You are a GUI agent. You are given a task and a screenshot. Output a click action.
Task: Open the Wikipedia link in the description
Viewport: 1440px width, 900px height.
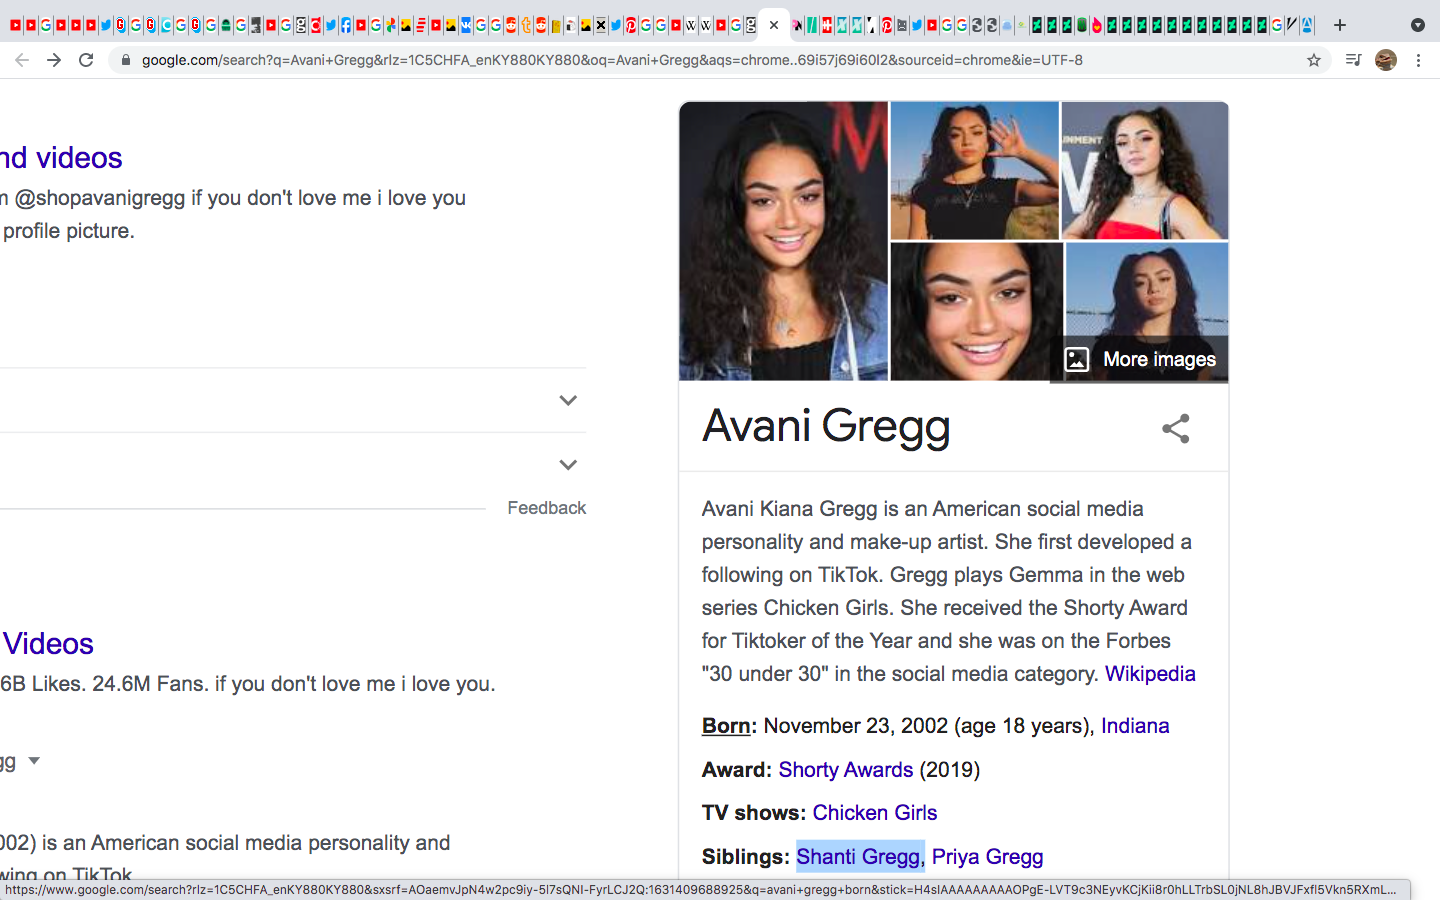click(1150, 674)
